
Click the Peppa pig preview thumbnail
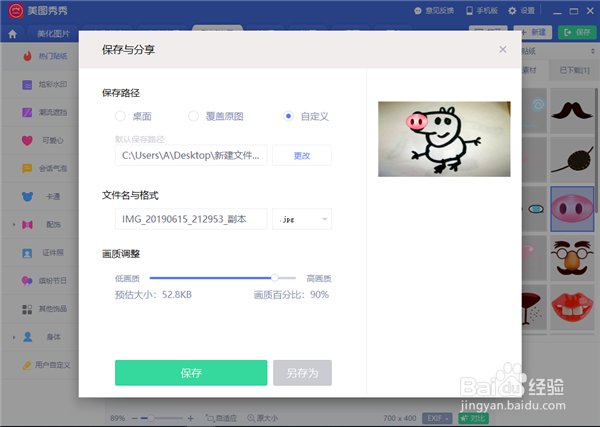tap(444, 139)
